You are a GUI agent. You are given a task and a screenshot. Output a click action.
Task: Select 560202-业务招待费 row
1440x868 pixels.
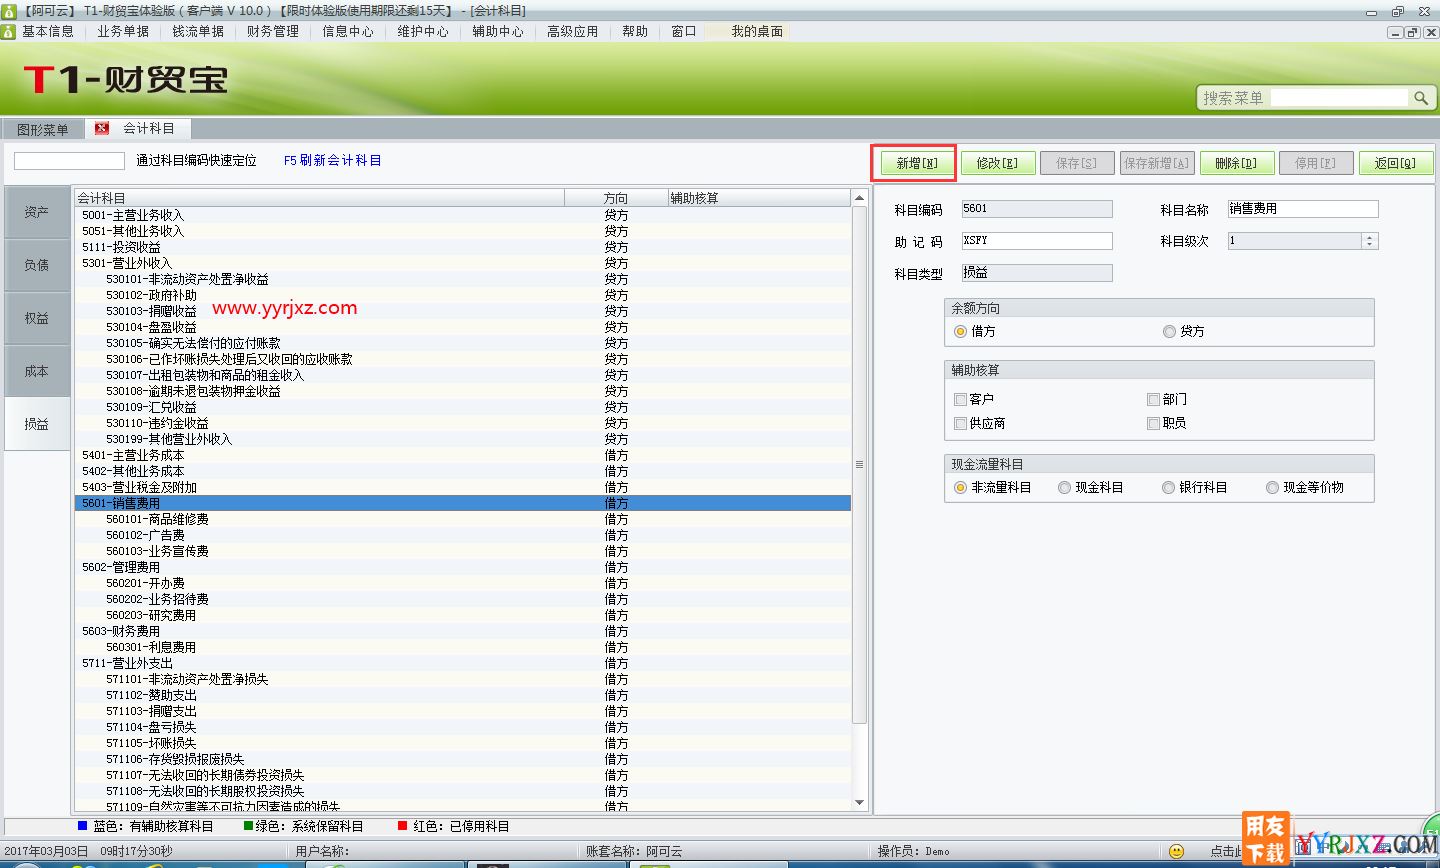(x=463, y=599)
